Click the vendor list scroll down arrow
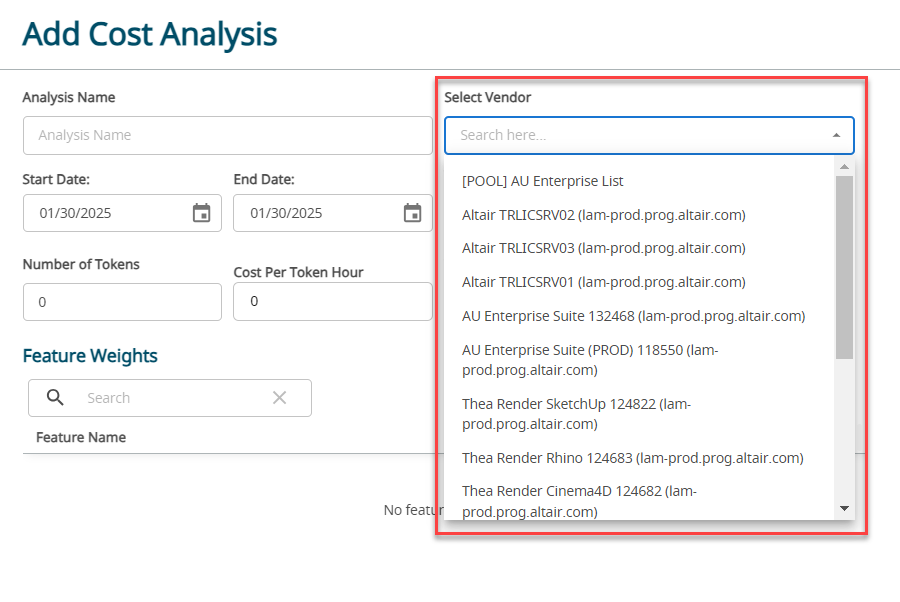 coord(844,508)
